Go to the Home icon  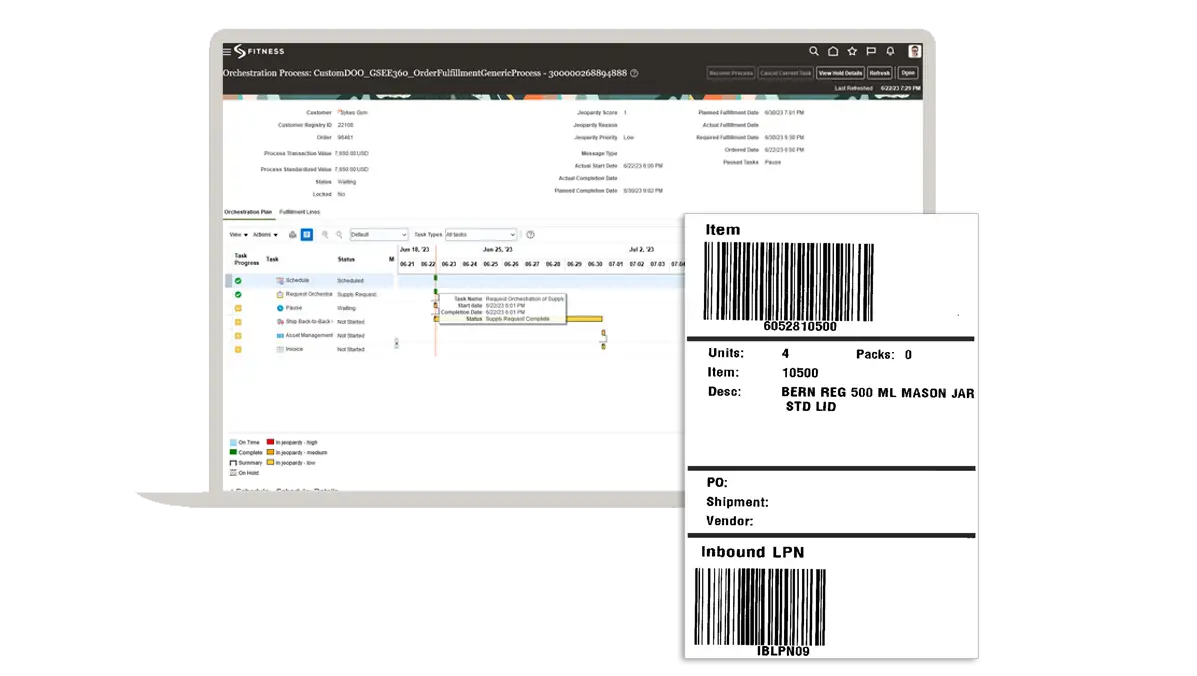point(833,51)
